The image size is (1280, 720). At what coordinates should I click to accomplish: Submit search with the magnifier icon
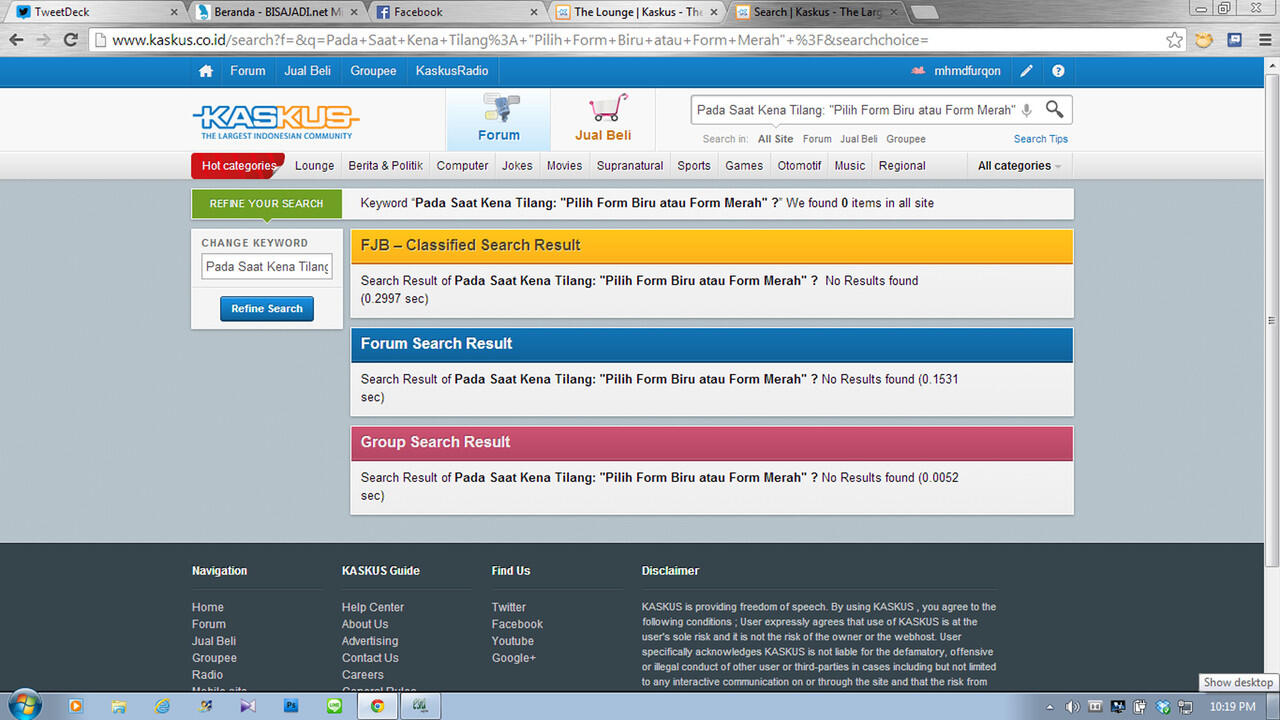click(x=1055, y=109)
